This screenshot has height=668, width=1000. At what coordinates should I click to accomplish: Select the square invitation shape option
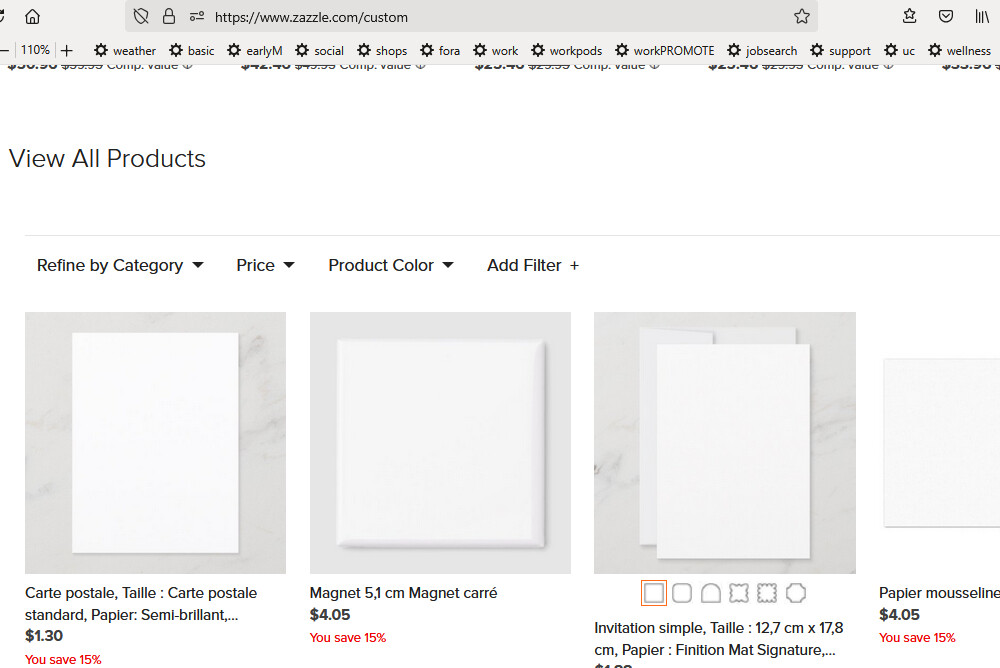(x=654, y=593)
